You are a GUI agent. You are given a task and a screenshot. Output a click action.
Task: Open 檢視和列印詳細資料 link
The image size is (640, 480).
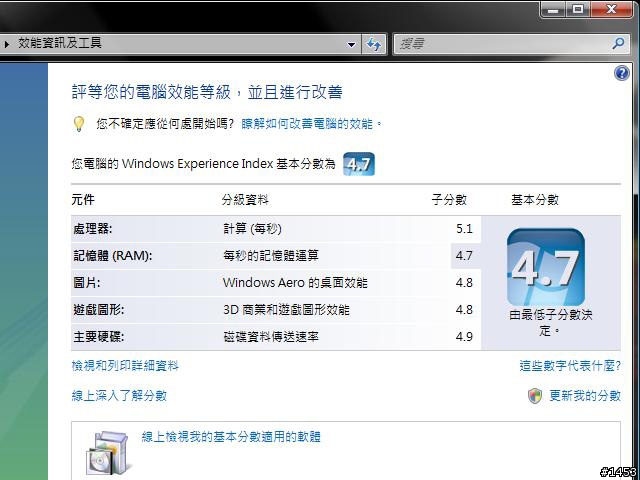click(x=125, y=365)
